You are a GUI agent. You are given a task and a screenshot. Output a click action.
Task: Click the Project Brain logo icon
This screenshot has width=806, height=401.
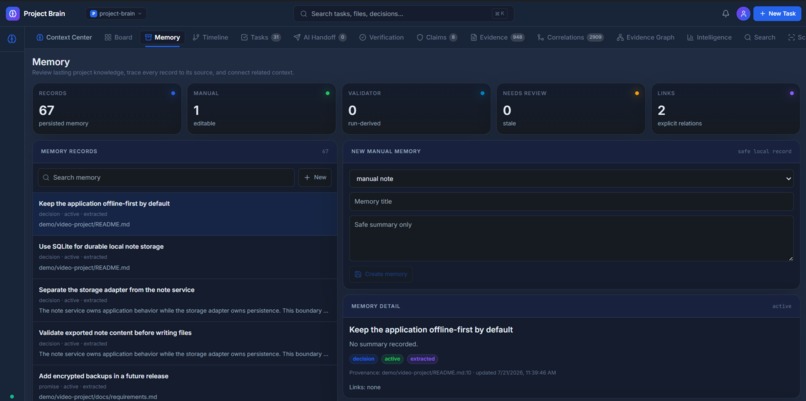(13, 14)
